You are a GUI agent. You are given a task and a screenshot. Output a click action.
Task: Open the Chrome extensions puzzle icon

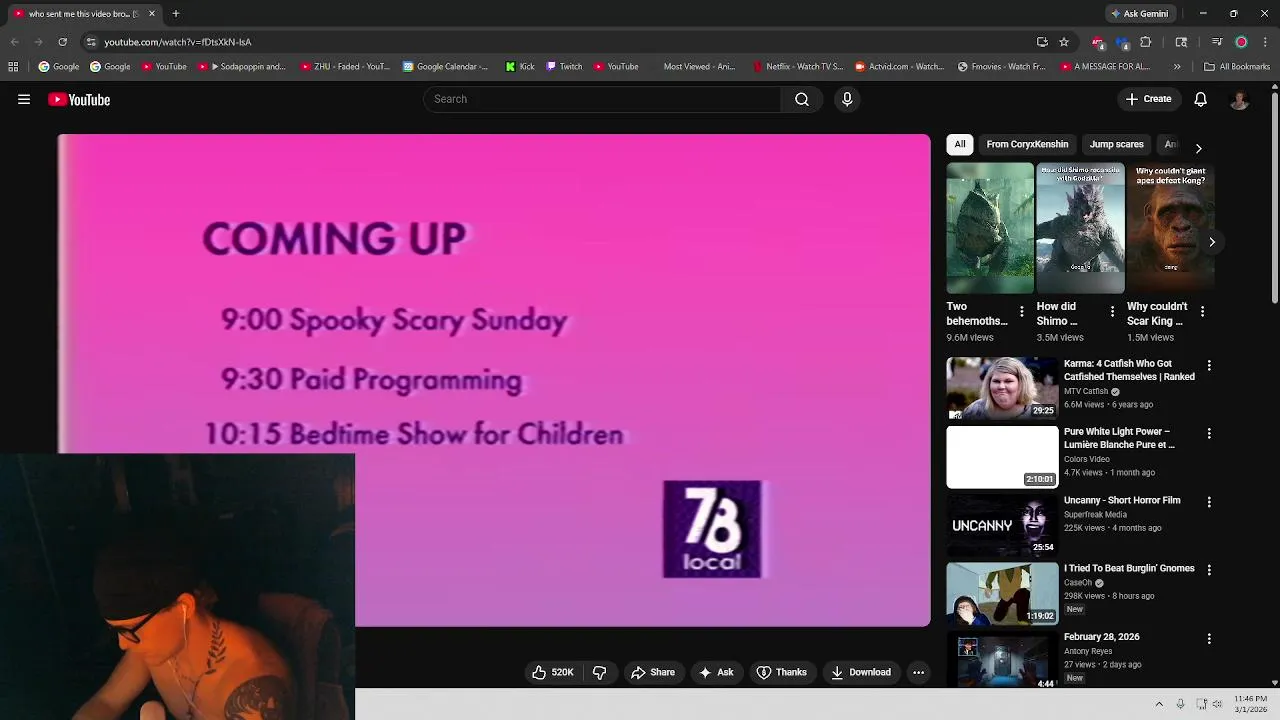click(x=1146, y=42)
